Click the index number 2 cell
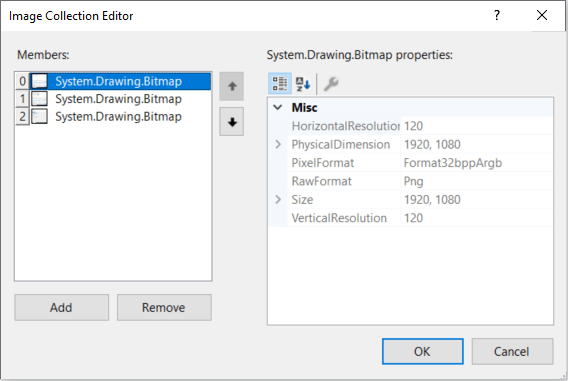Image resolution: width=568 pixels, height=381 pixels. pos(22,117)
